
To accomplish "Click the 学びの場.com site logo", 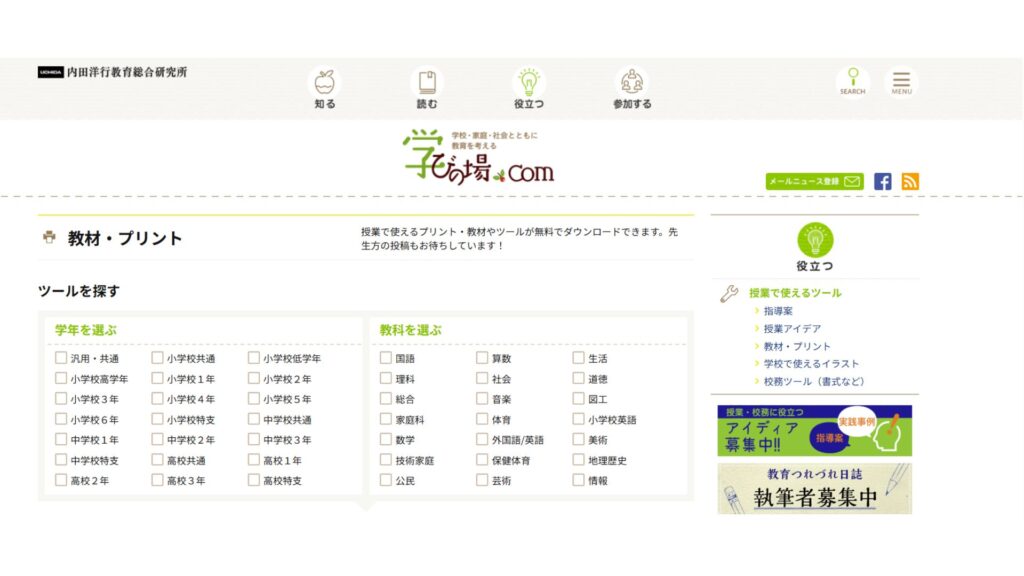I will pyautogui.click(x=478, y=157).
